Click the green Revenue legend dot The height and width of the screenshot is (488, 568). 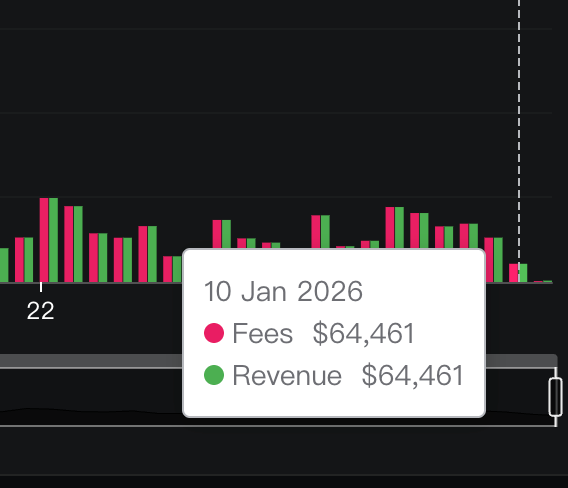point(214,375)
